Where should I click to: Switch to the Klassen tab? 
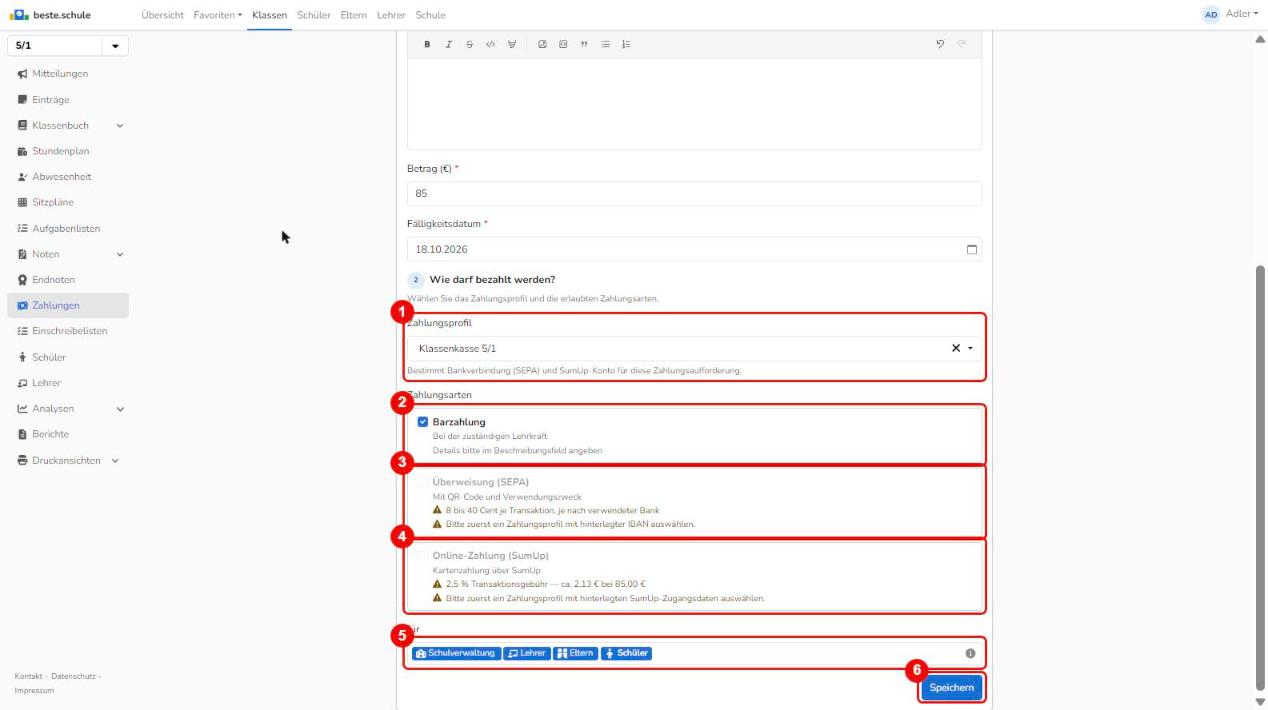click(270, 15)
